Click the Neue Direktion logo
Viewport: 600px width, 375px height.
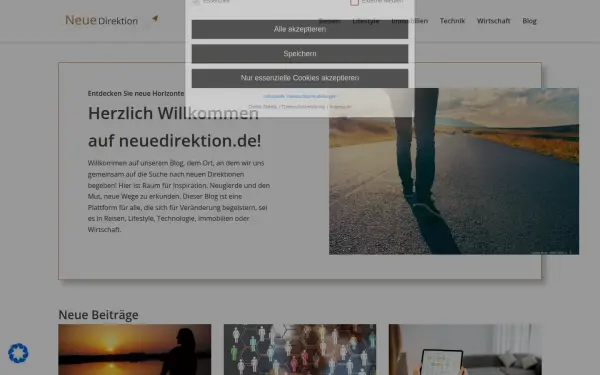101,20
